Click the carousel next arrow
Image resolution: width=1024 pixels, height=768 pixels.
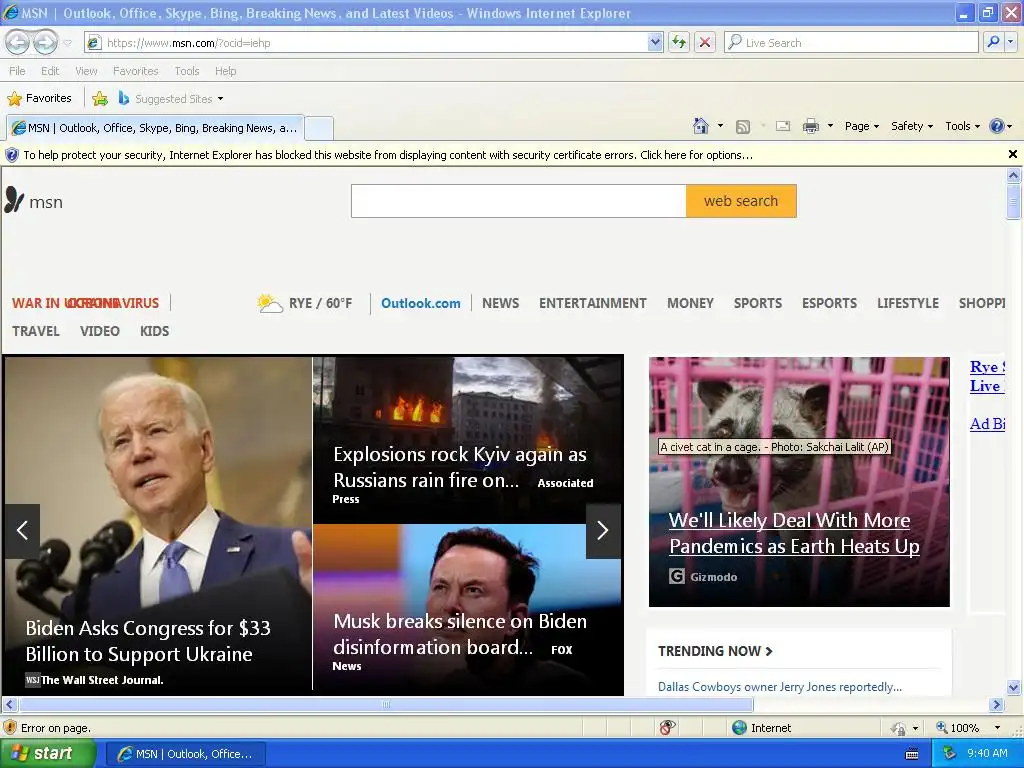(x=603, y=530)
